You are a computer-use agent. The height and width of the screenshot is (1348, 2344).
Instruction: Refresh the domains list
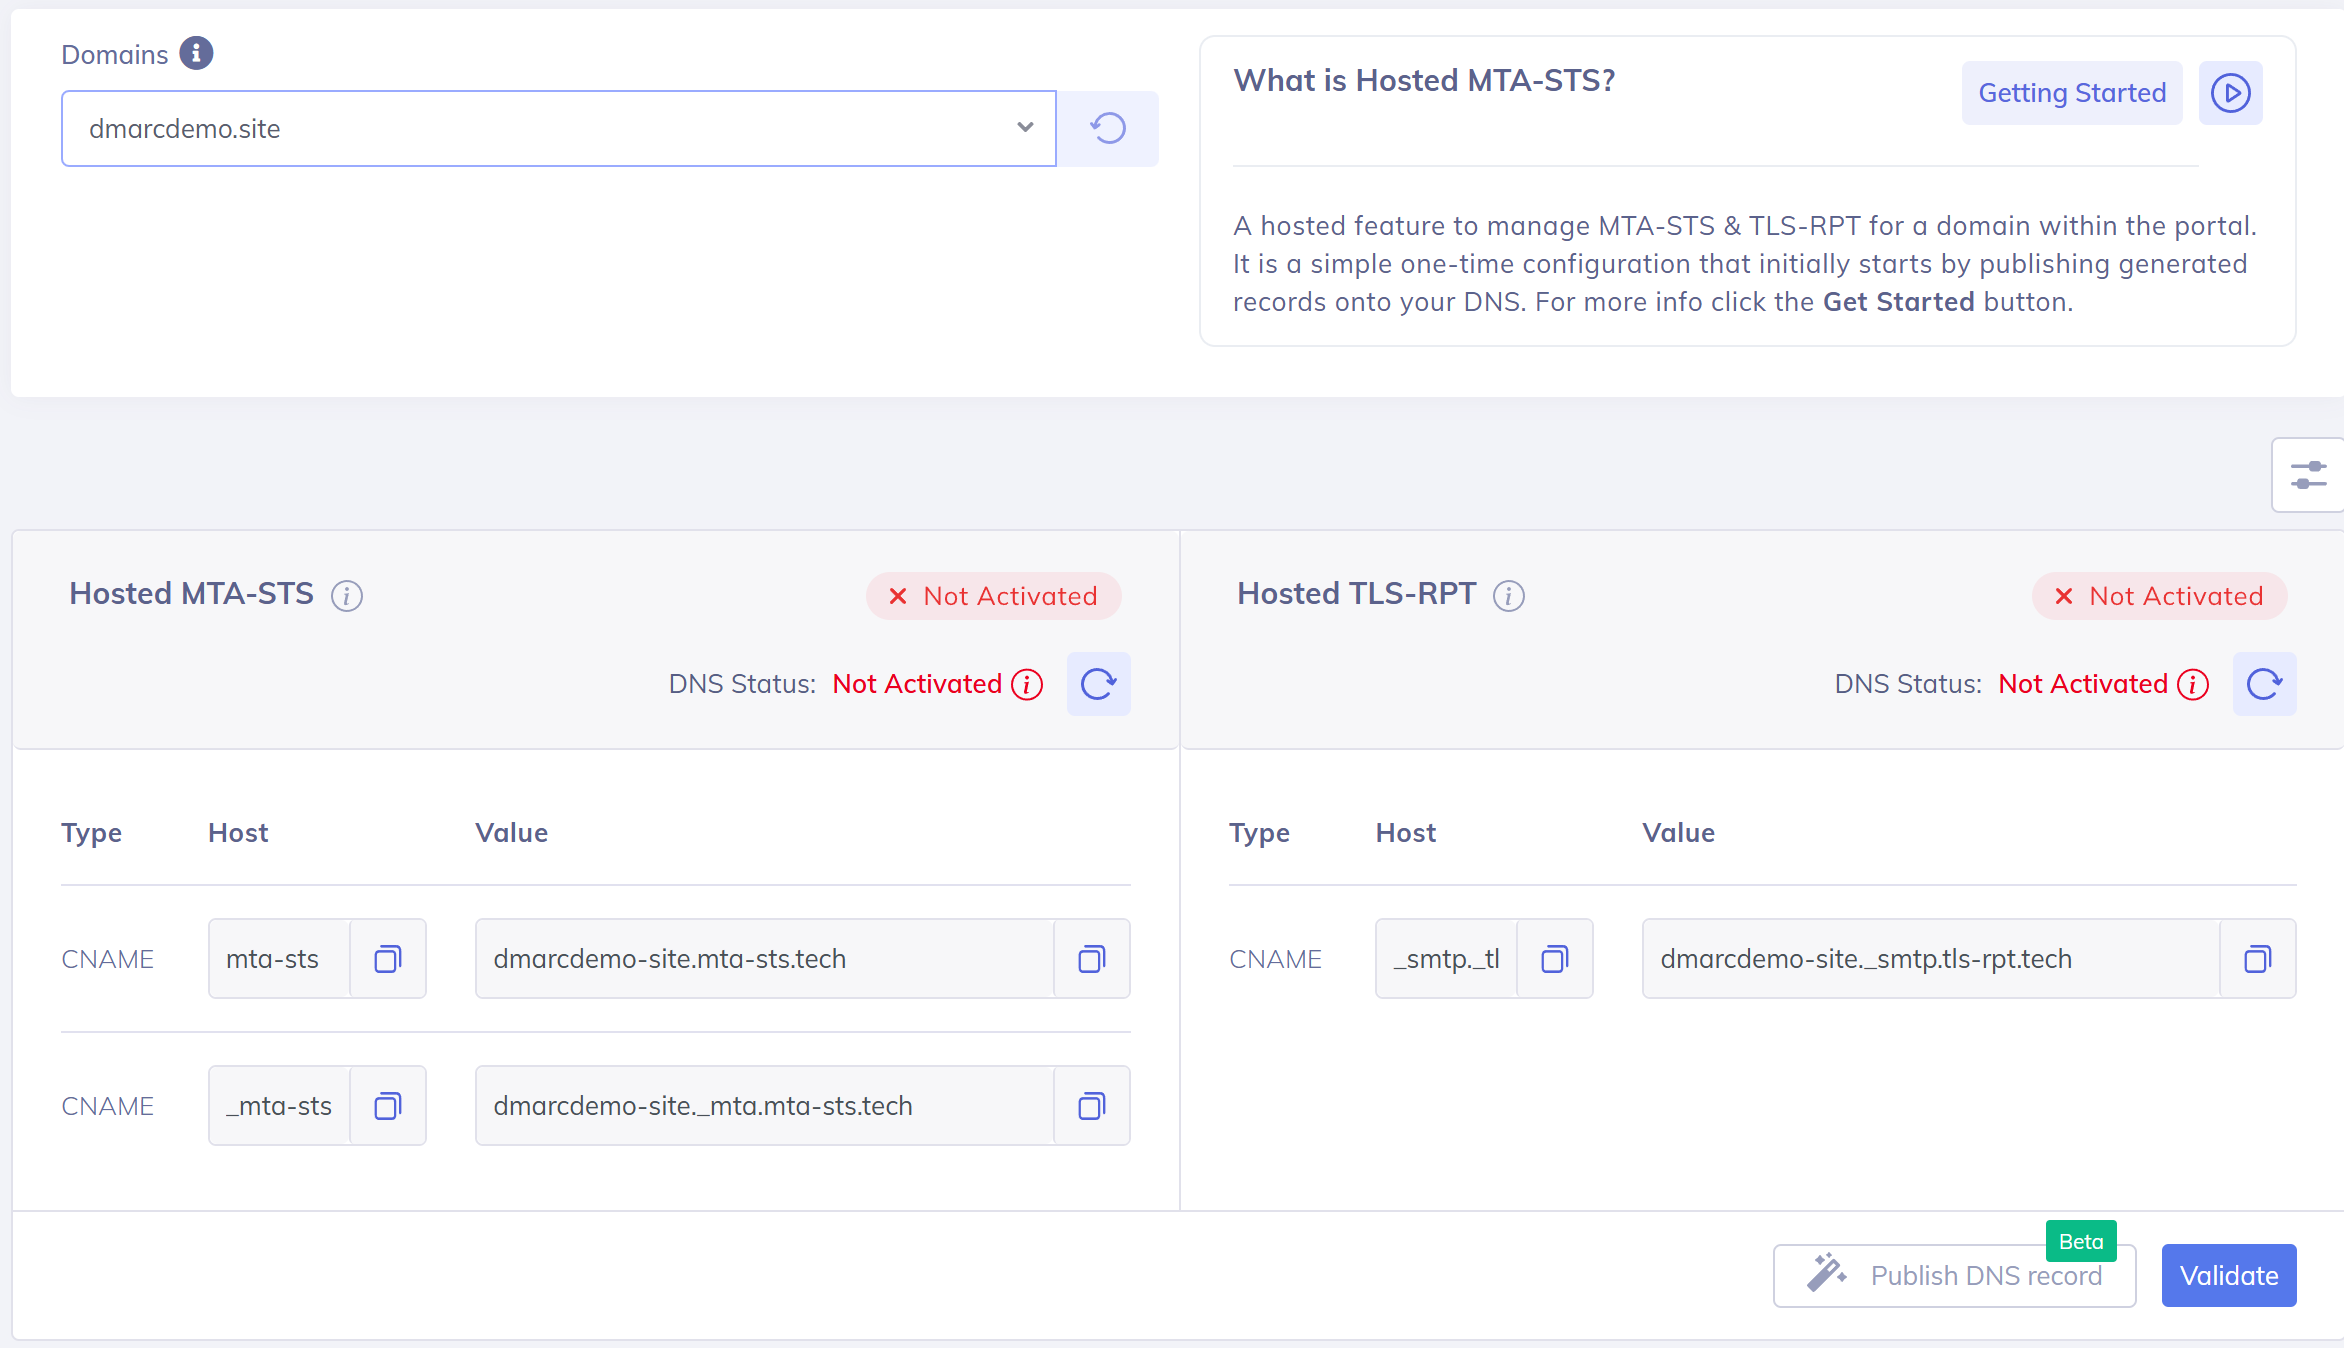(x=1108, y=129)
